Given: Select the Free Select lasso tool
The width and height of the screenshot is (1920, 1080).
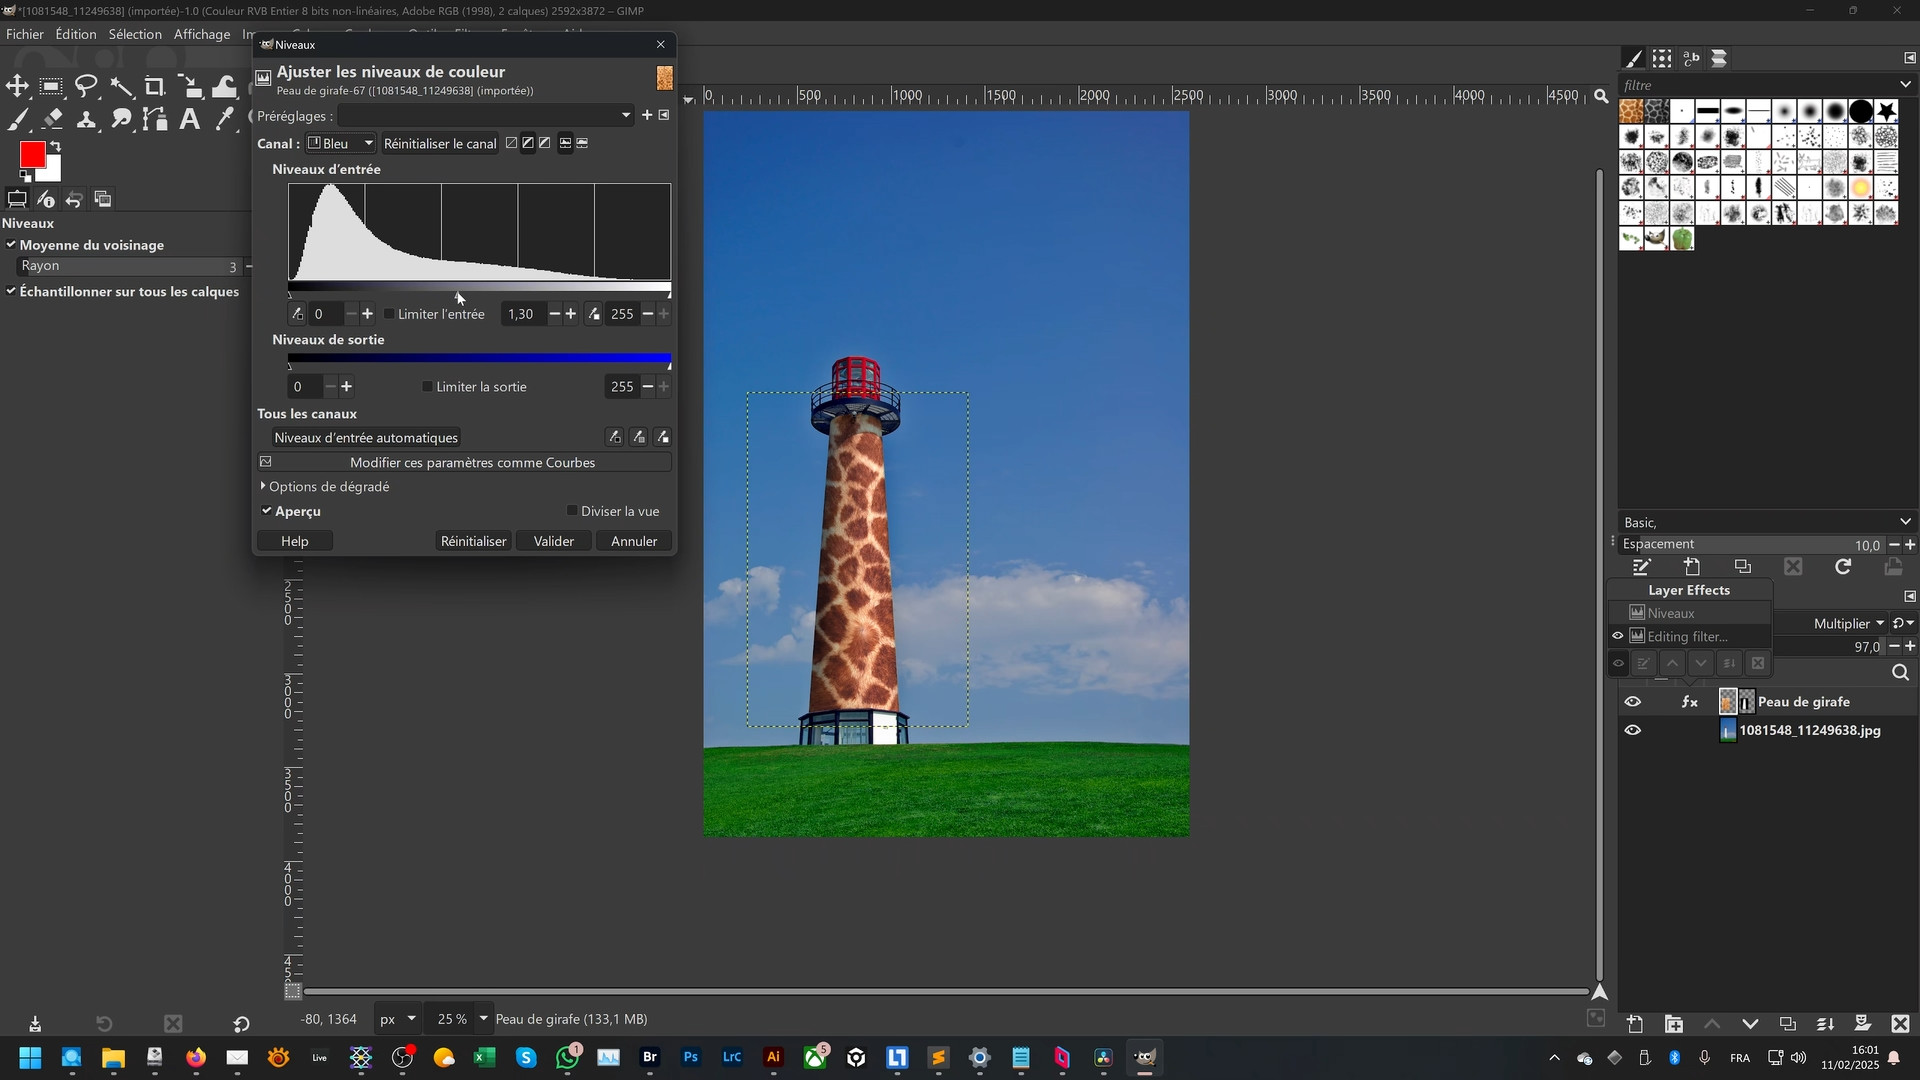Looking at the screenshot, I should 86,86.
